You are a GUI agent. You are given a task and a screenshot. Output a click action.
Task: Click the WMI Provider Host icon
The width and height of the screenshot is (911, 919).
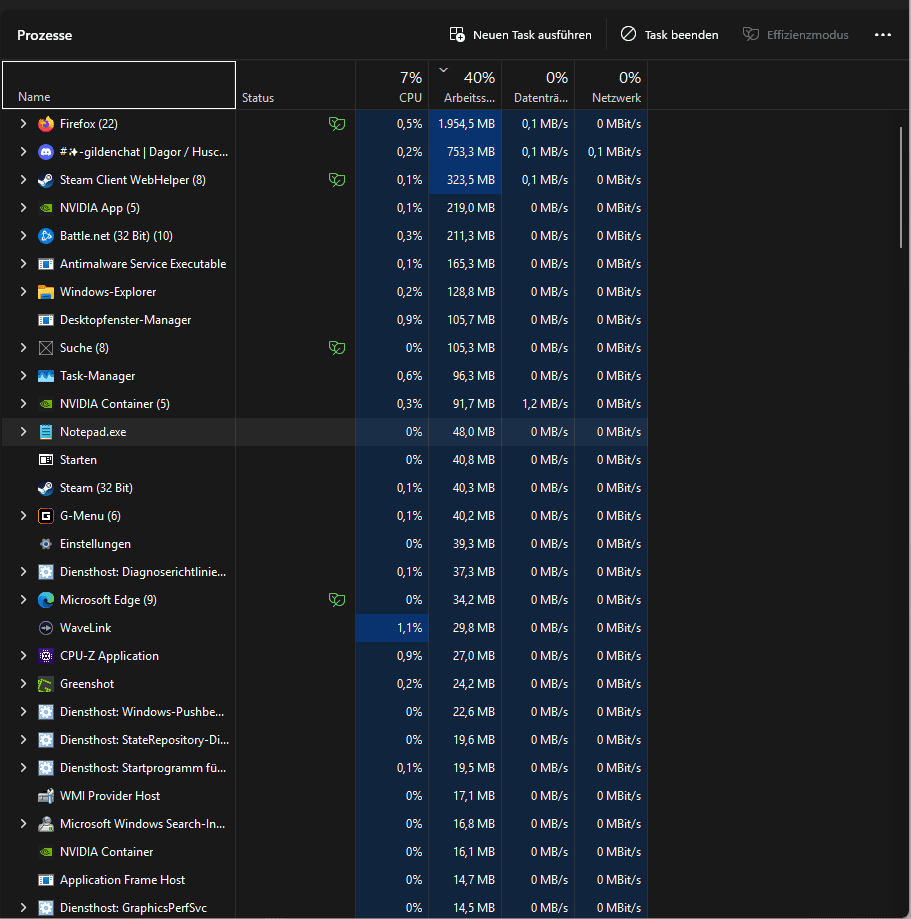(46, 796)
